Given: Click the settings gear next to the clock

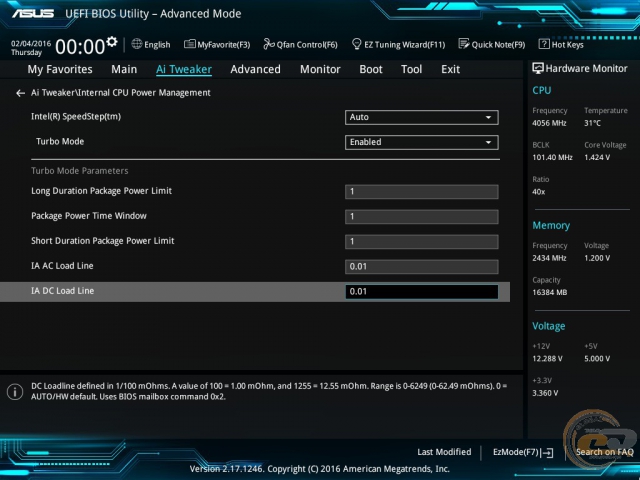Looking at the screenshot, I should [x=112, y=42].
